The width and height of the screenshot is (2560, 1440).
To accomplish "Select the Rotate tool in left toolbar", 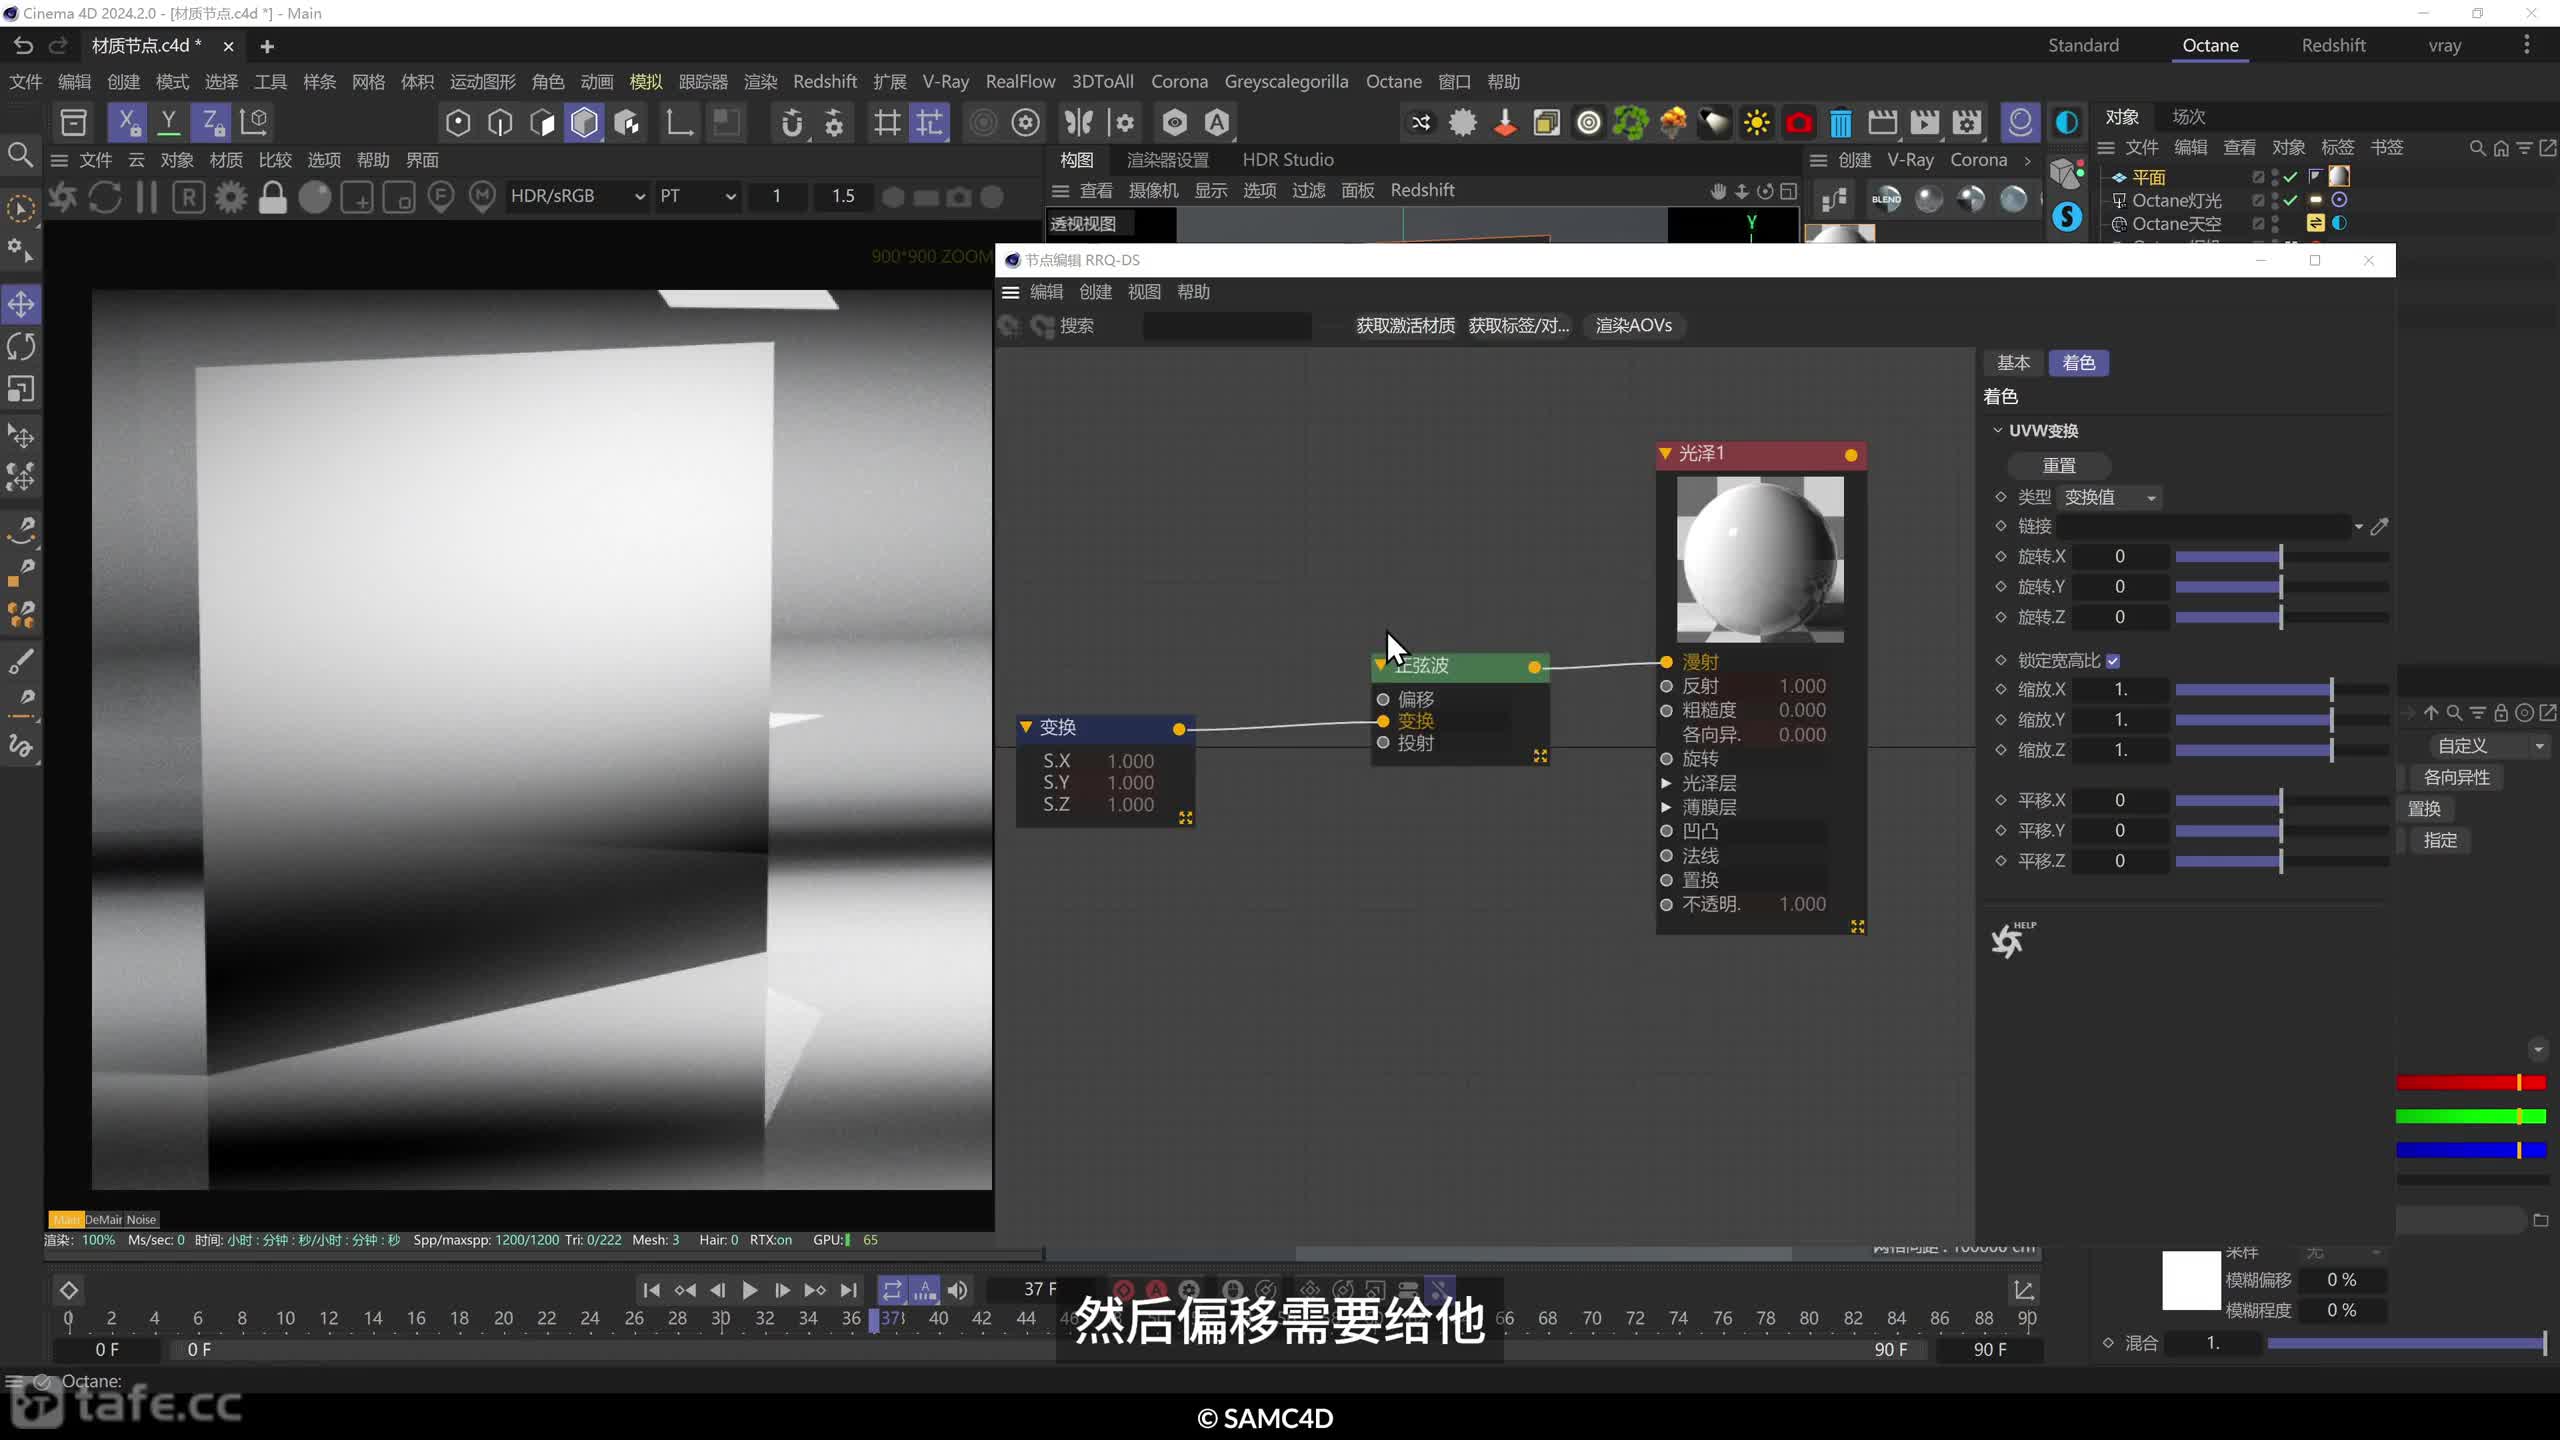I will (x=21, y=346).
